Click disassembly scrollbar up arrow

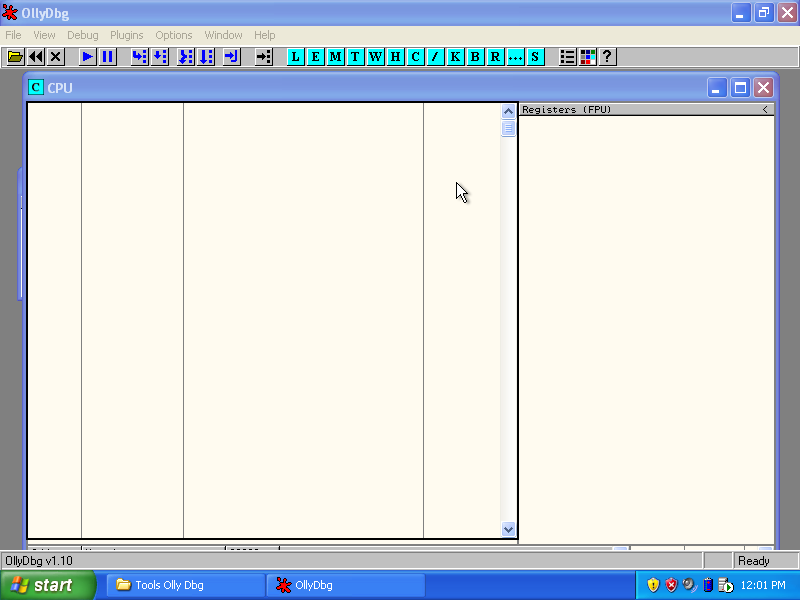pyautogui.click(x=508, y=111)
